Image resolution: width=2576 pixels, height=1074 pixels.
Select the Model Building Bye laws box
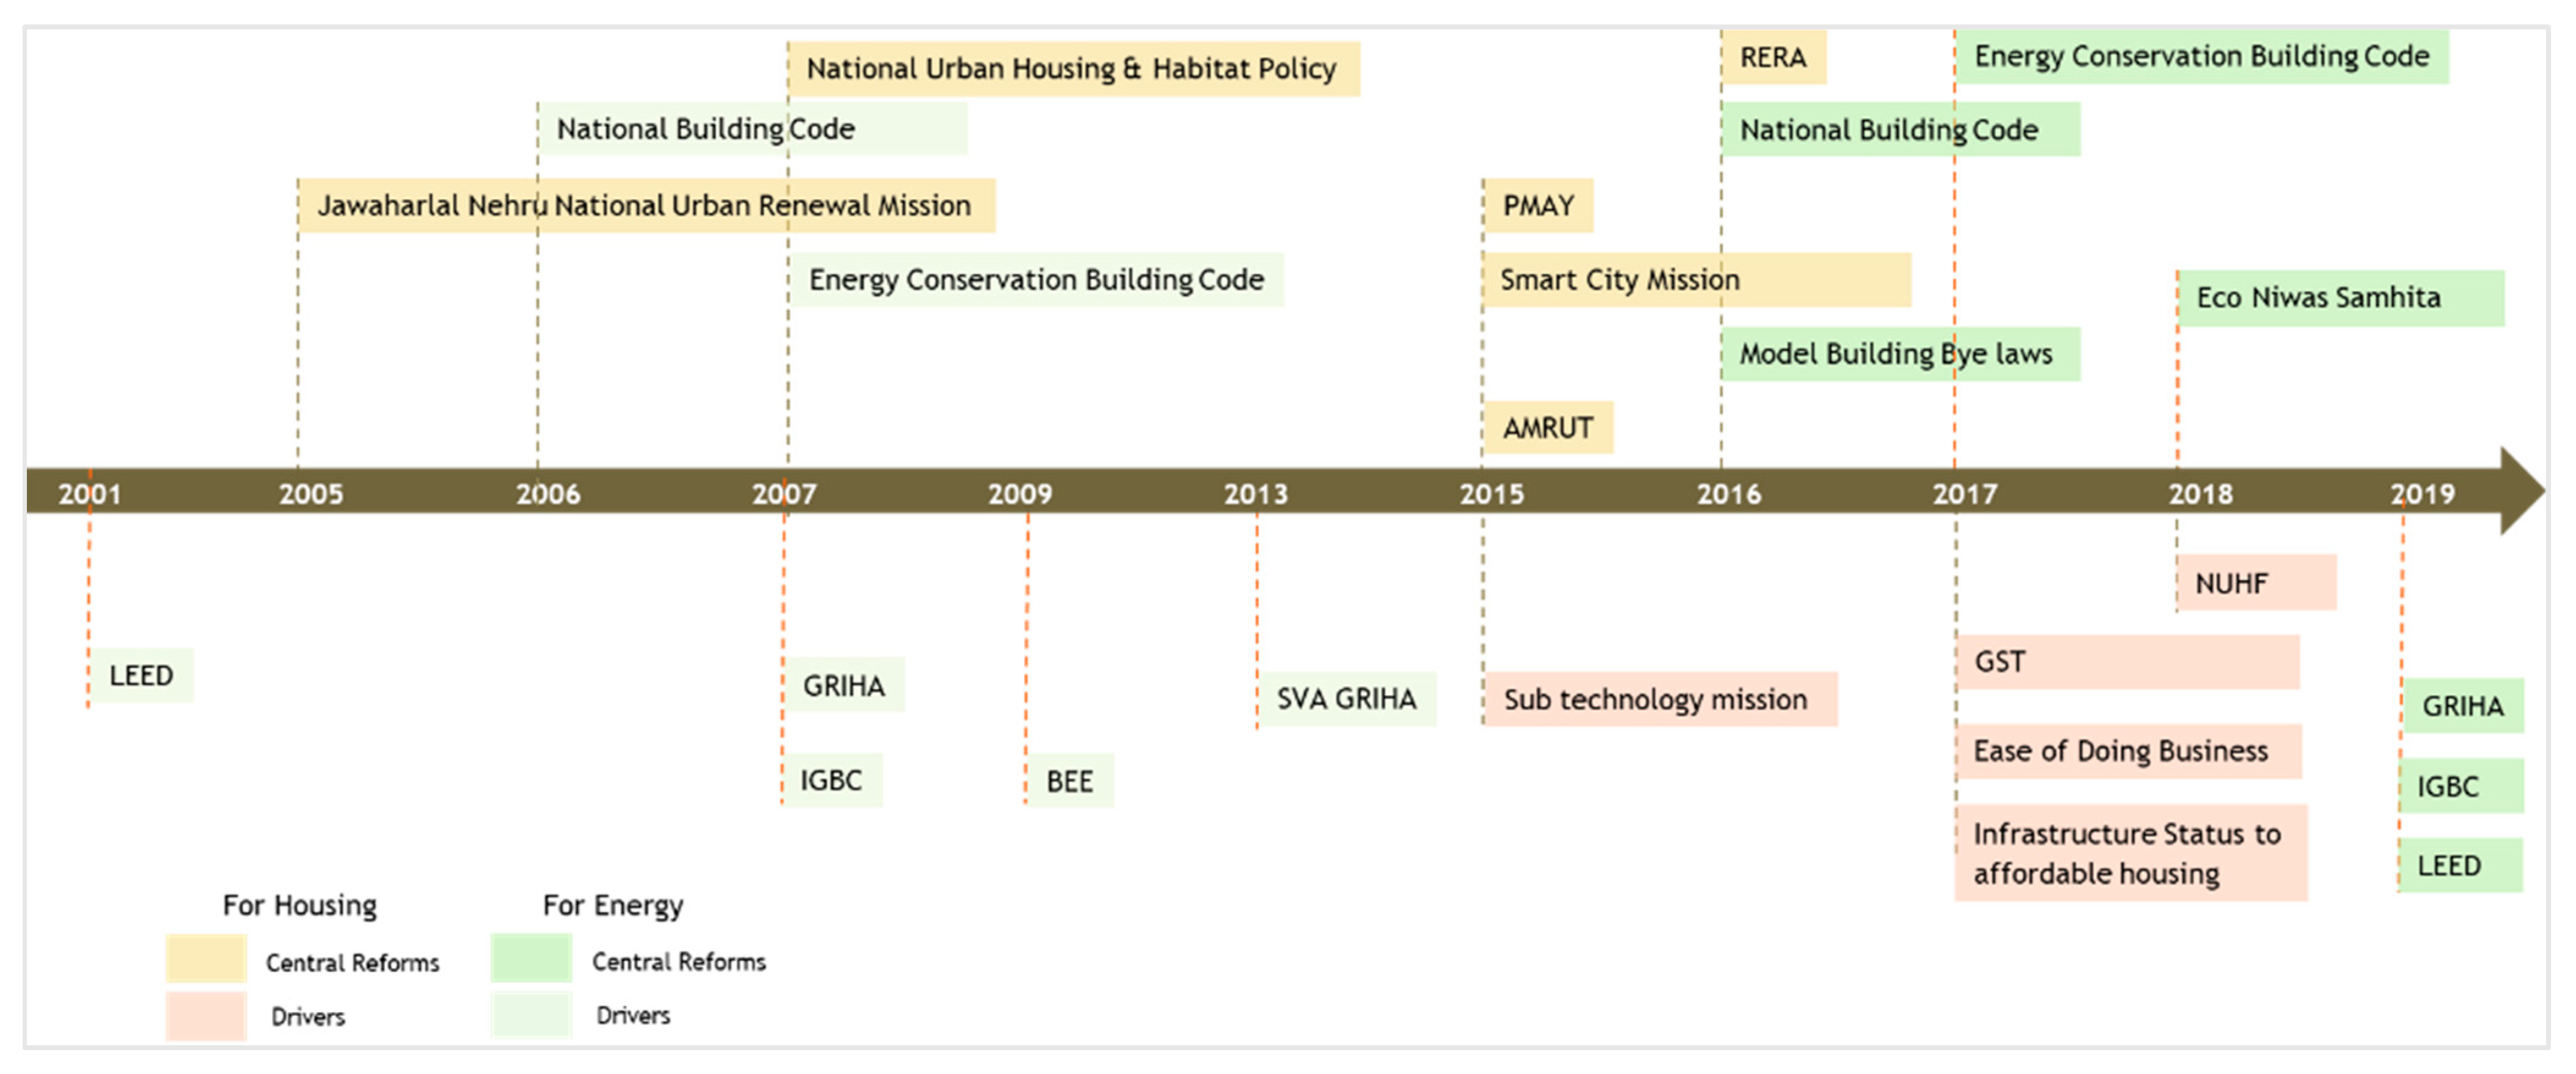[x=1900, y=353]
